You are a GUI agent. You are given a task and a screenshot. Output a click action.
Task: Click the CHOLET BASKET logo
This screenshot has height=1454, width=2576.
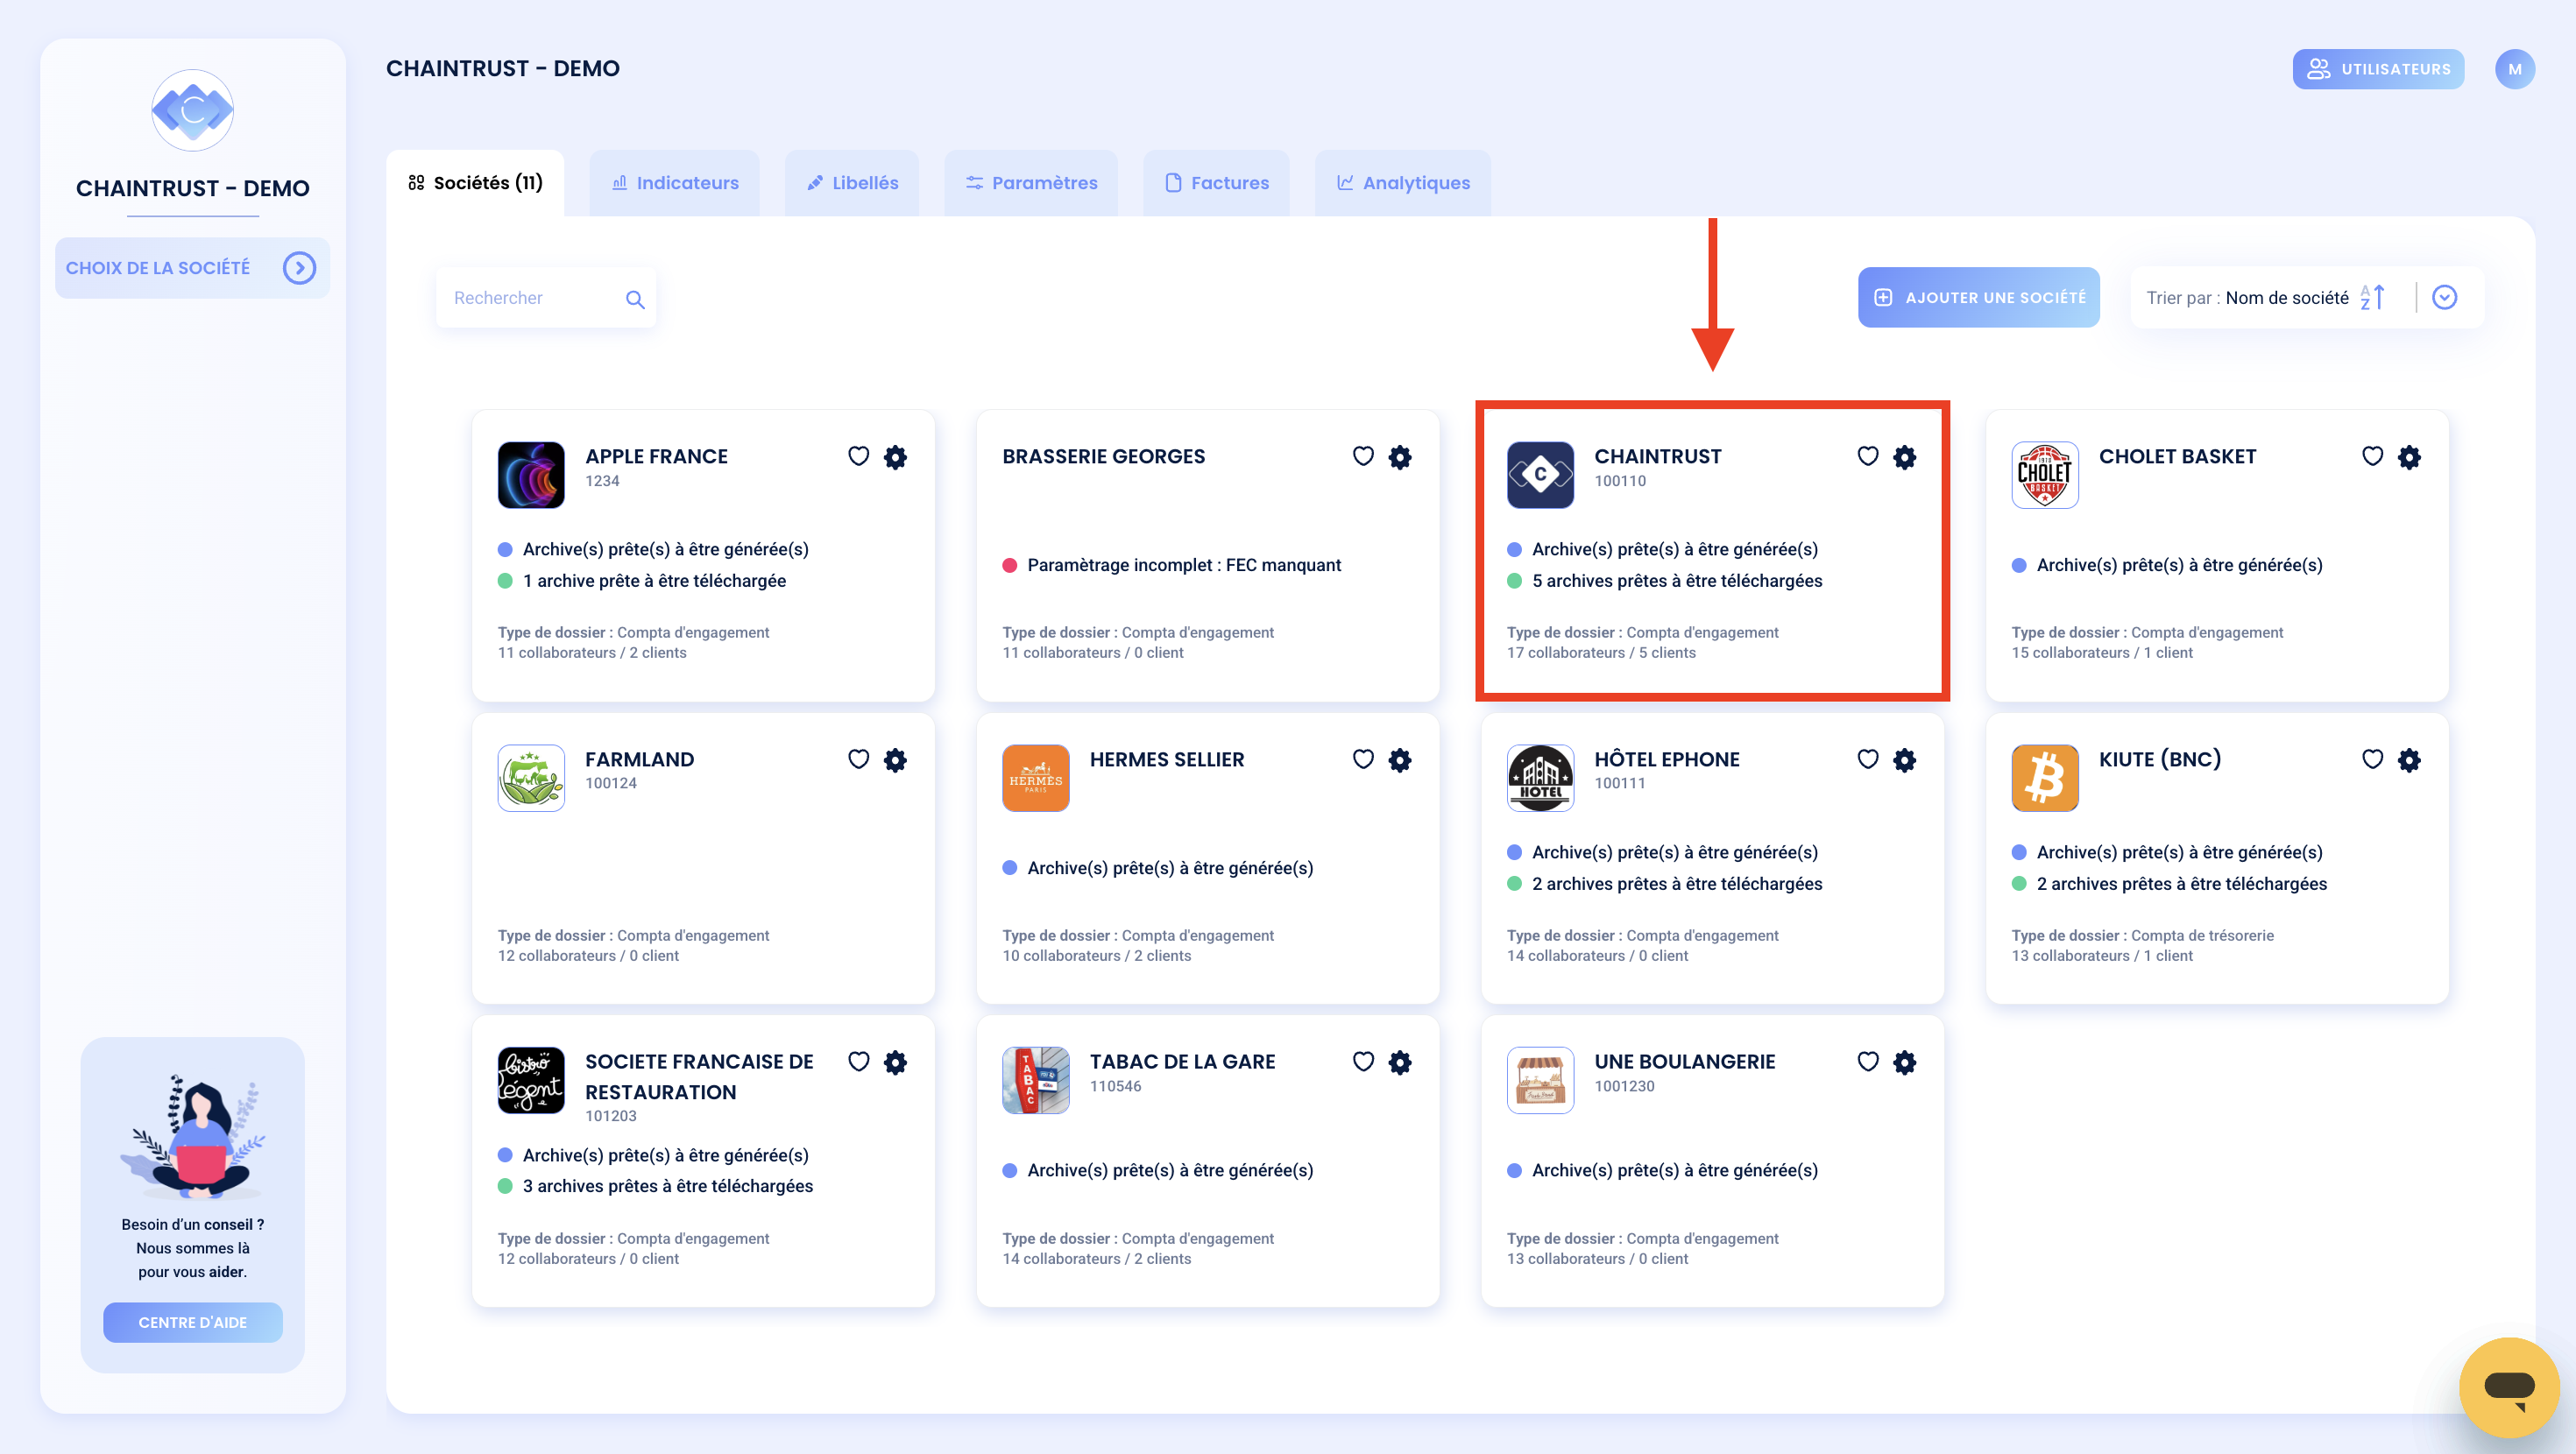coord(2045,475)
